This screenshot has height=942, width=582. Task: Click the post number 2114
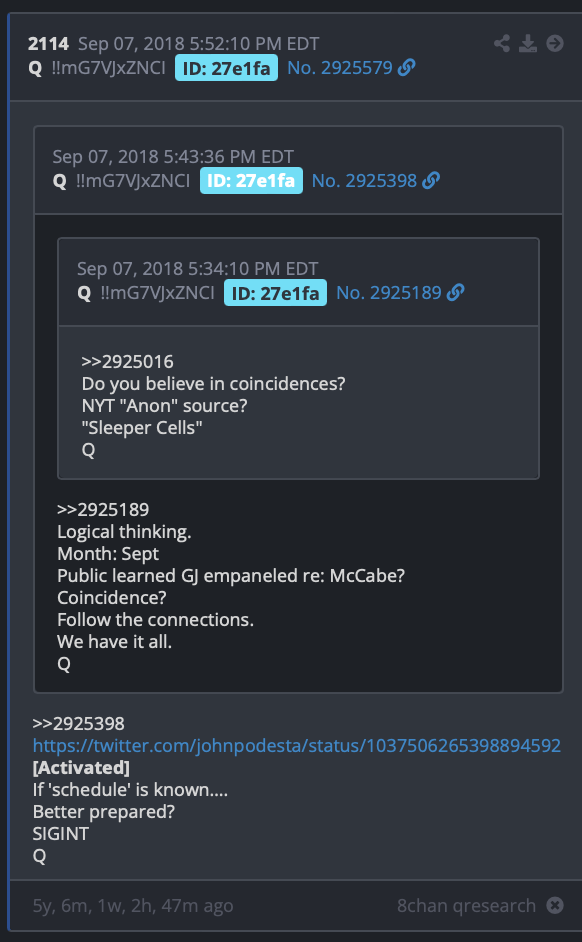point(49,44)
